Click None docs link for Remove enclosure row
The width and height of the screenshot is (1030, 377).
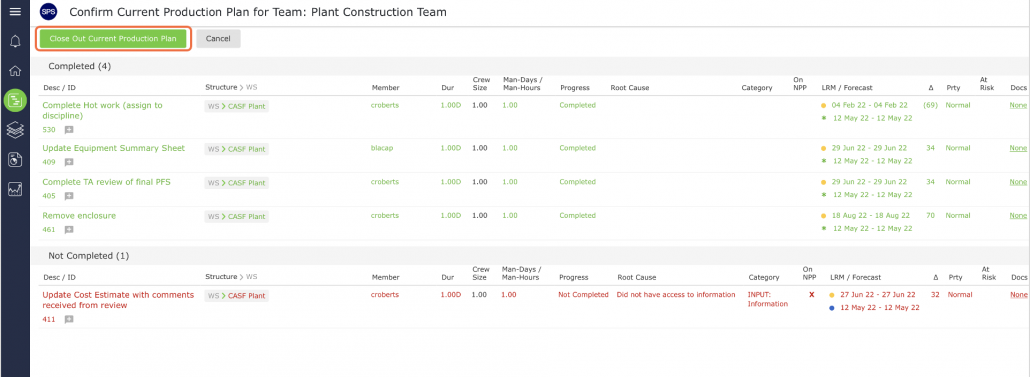(x=1018, y=215)
